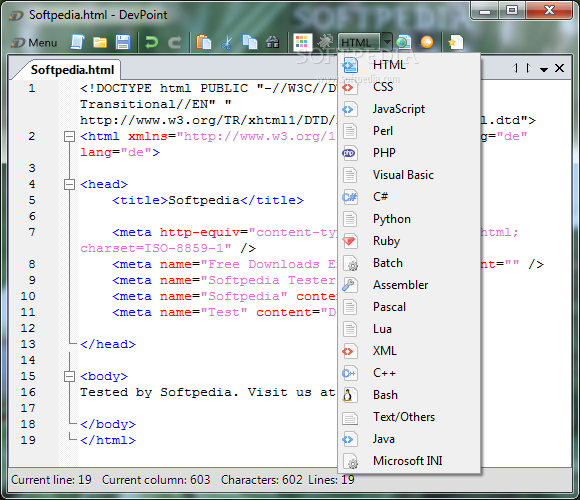Click the Microsoft INI gear icon
Image resolution: width=580 pixels, height=500 pixels.
[350, 461]
